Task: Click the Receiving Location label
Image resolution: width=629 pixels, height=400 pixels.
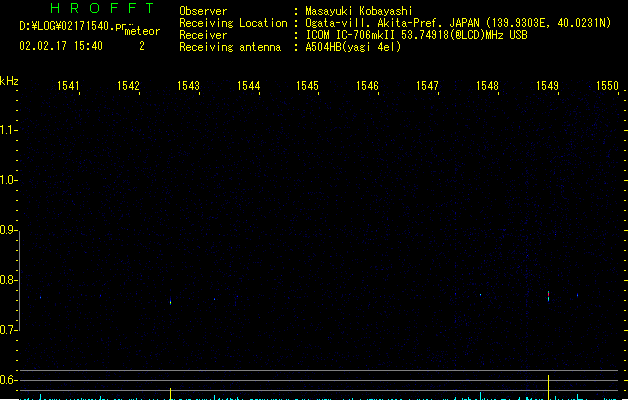Action: pos(233,23)
